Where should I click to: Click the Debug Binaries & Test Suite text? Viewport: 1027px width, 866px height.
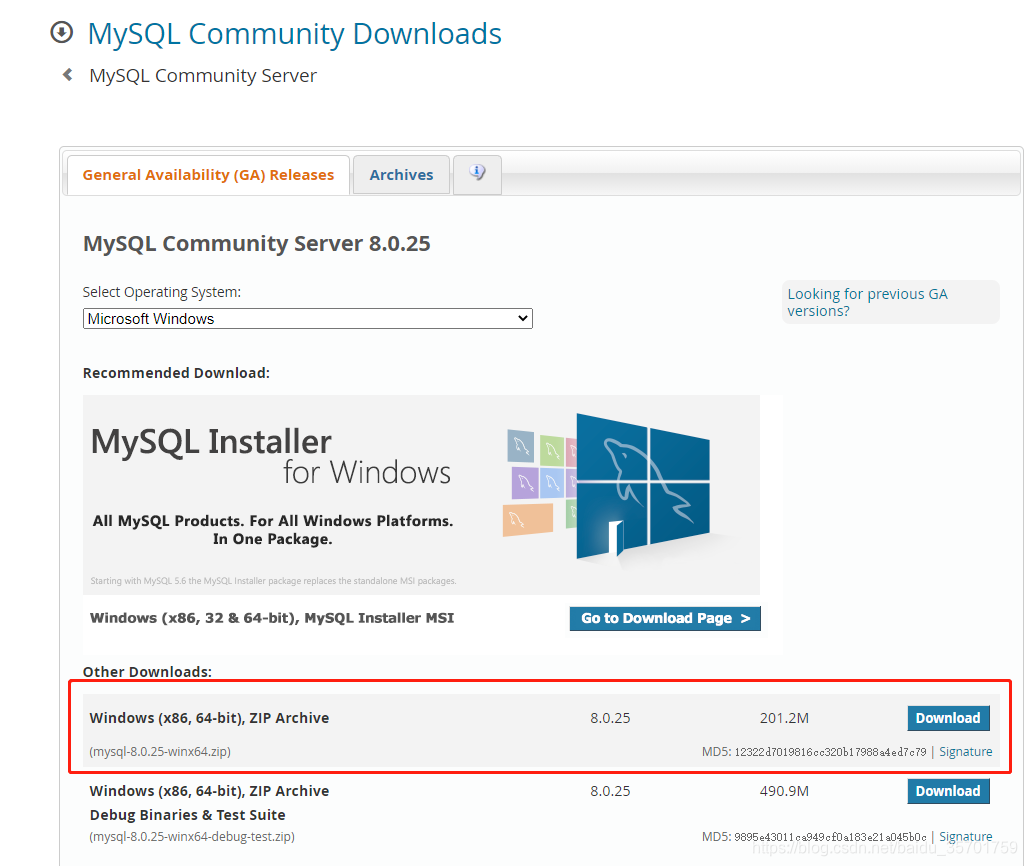point(187,815)
